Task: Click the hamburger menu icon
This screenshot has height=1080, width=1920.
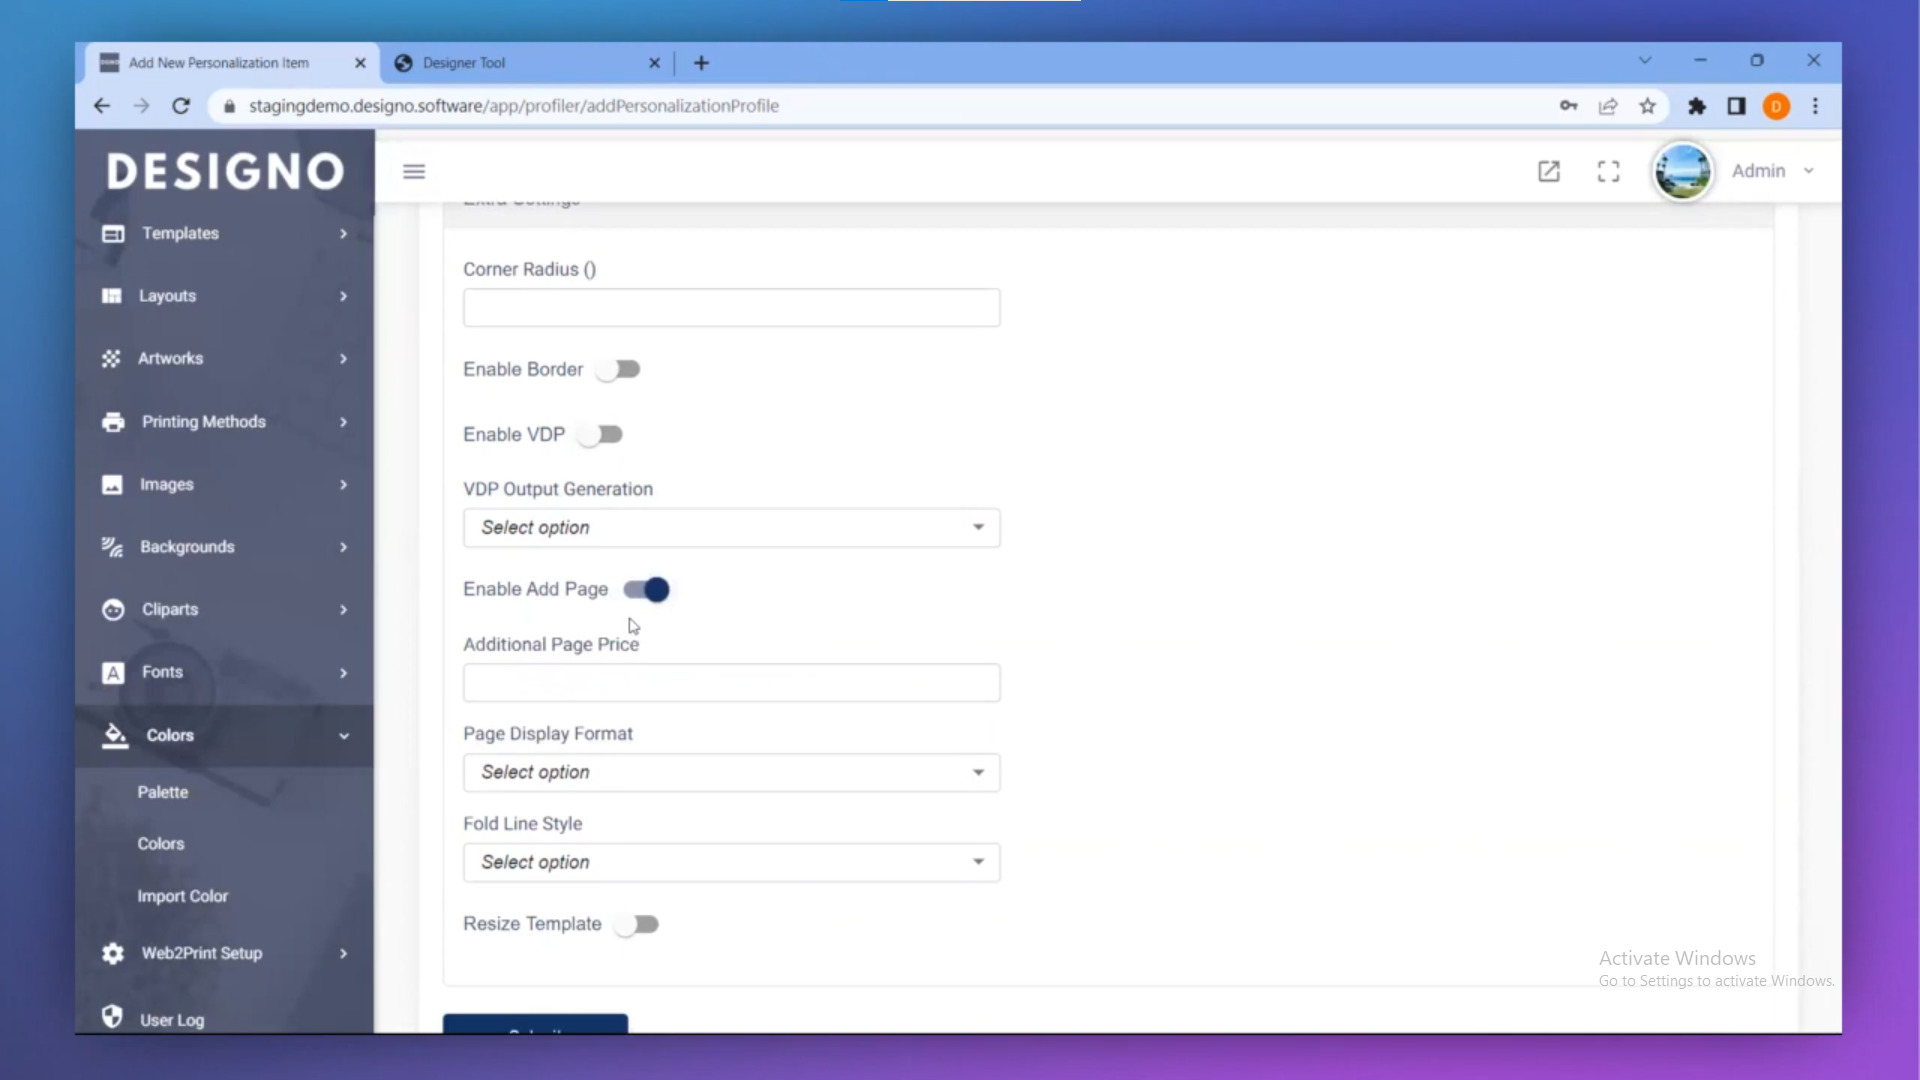Action: pos(414,171)
